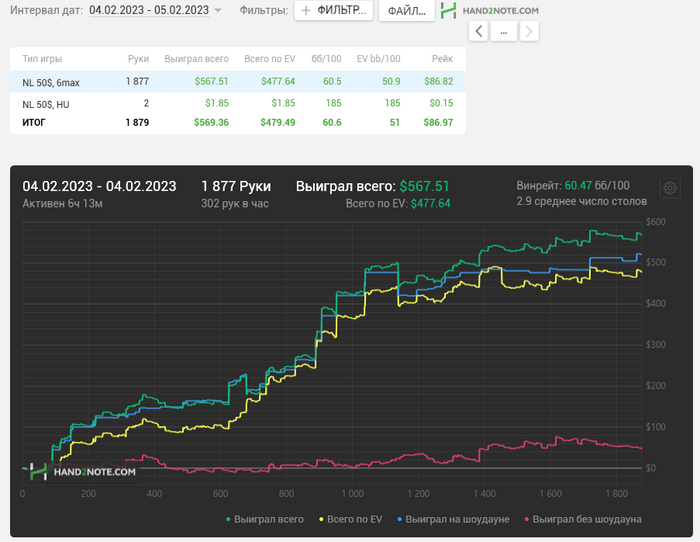
Task: Click the chart's Всего по EV $477.64 text
Action: (x=398, y=204)
